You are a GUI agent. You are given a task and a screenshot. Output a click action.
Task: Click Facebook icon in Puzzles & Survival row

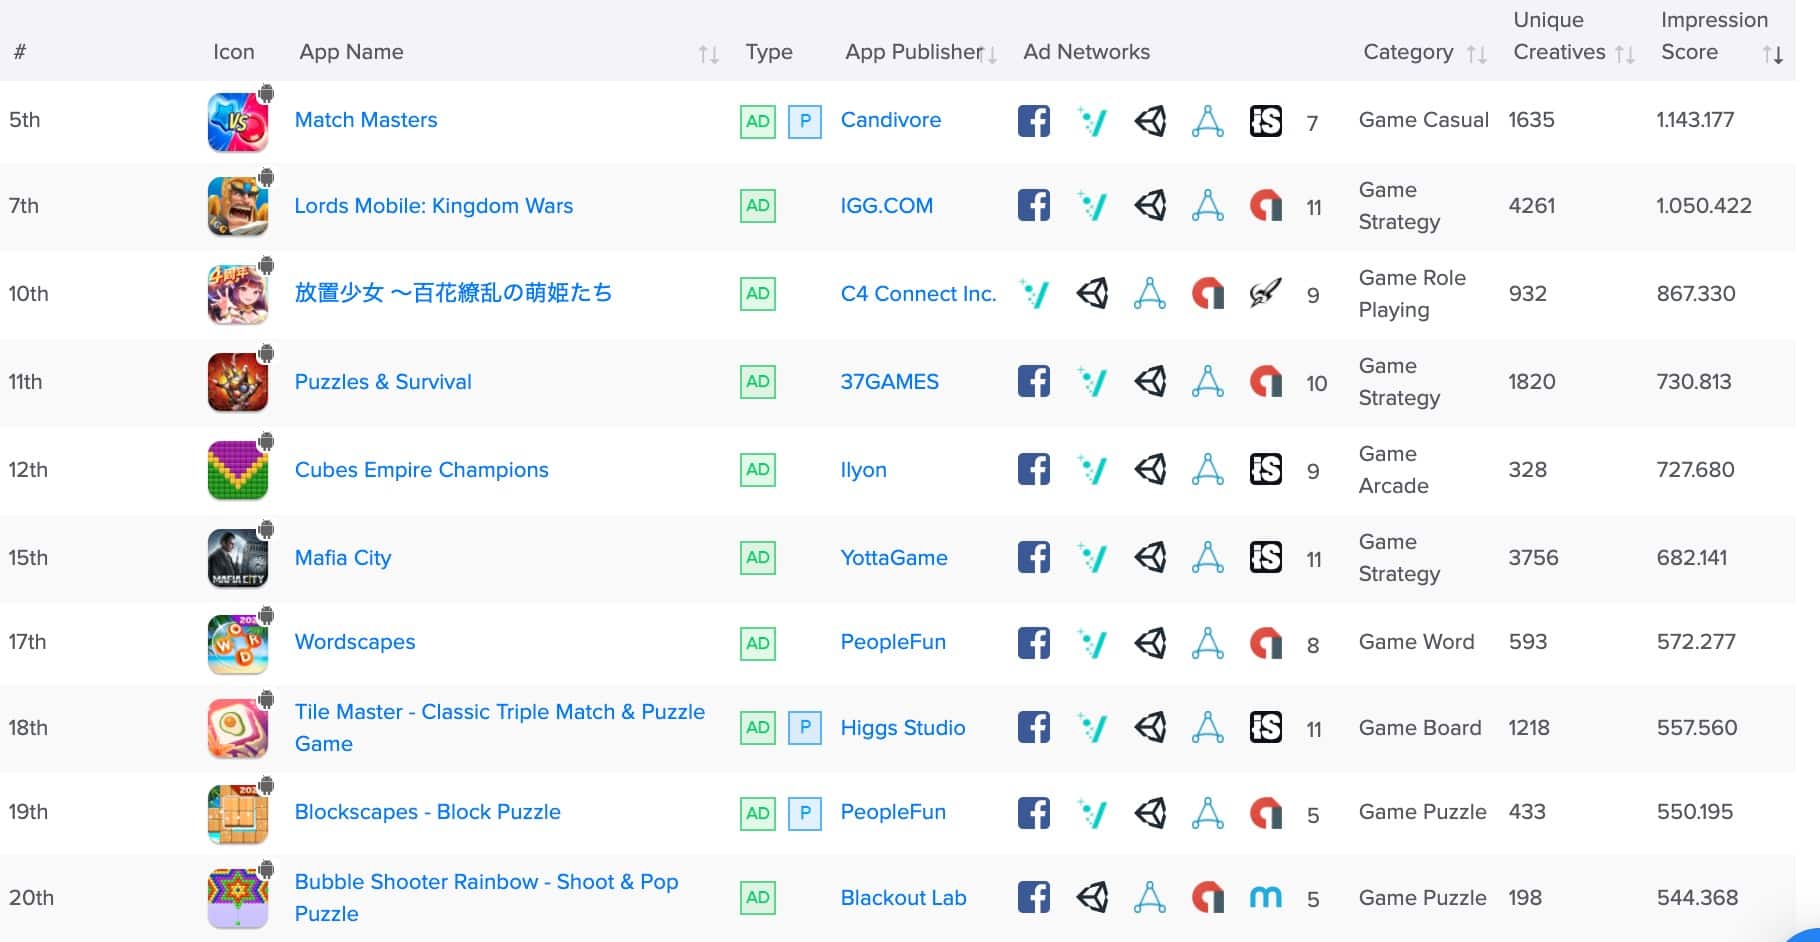[x=1034, y=381]
